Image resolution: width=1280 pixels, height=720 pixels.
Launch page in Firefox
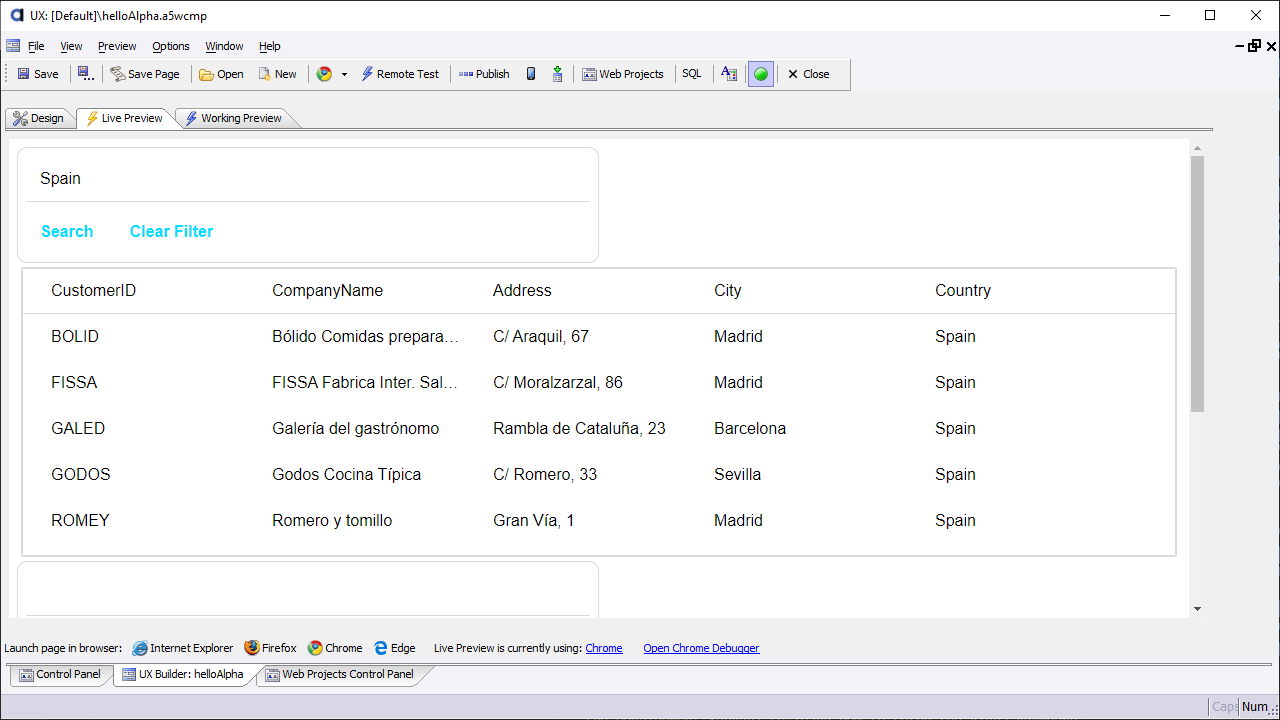coord(271,648)
